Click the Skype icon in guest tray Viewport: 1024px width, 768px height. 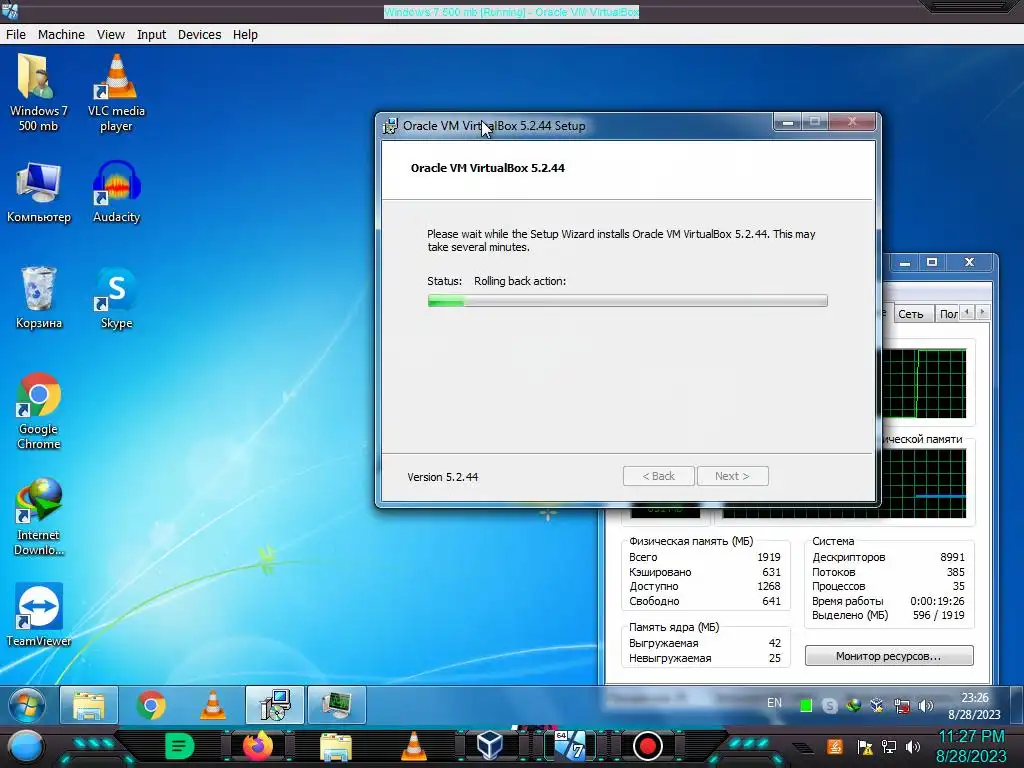click(x=829, y=705)
